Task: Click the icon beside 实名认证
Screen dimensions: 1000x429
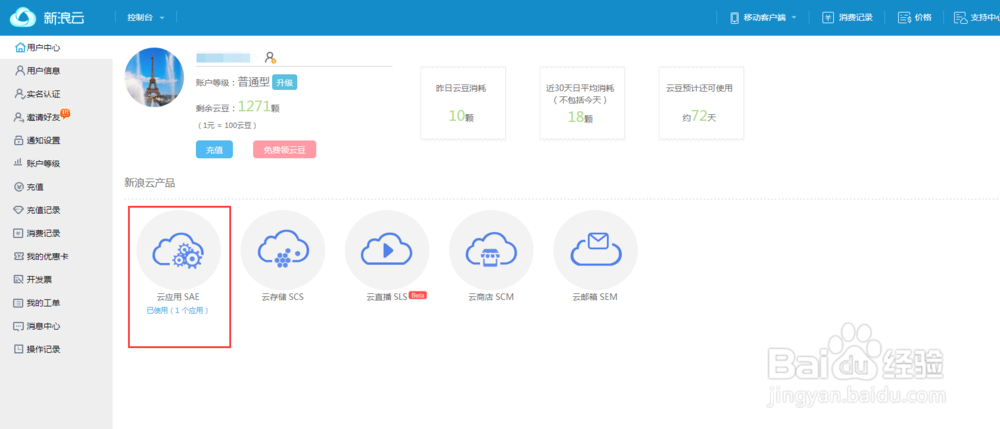Action: tap(19, 94)
